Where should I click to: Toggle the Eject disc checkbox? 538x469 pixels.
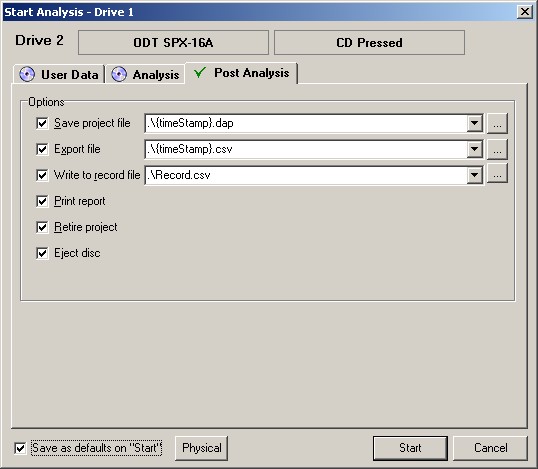click(42, 253)
